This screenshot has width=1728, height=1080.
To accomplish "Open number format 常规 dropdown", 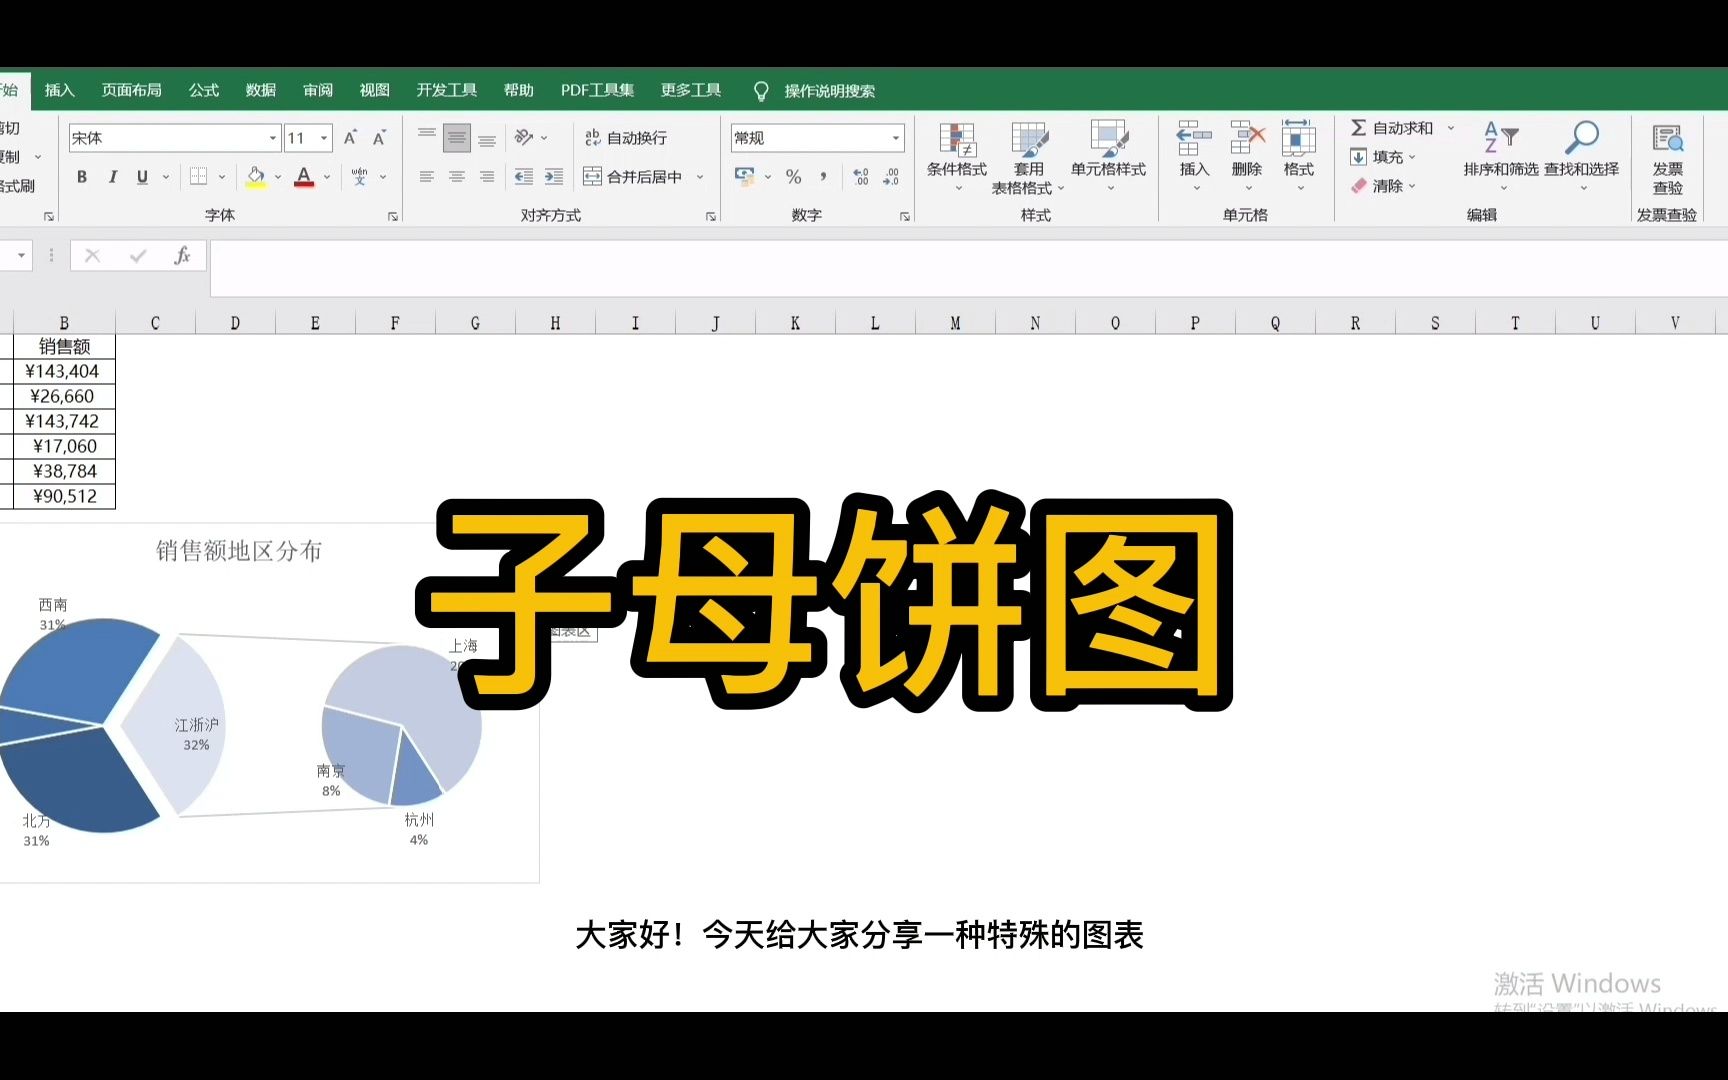I will pyautogui.click(x=896, y=138).
